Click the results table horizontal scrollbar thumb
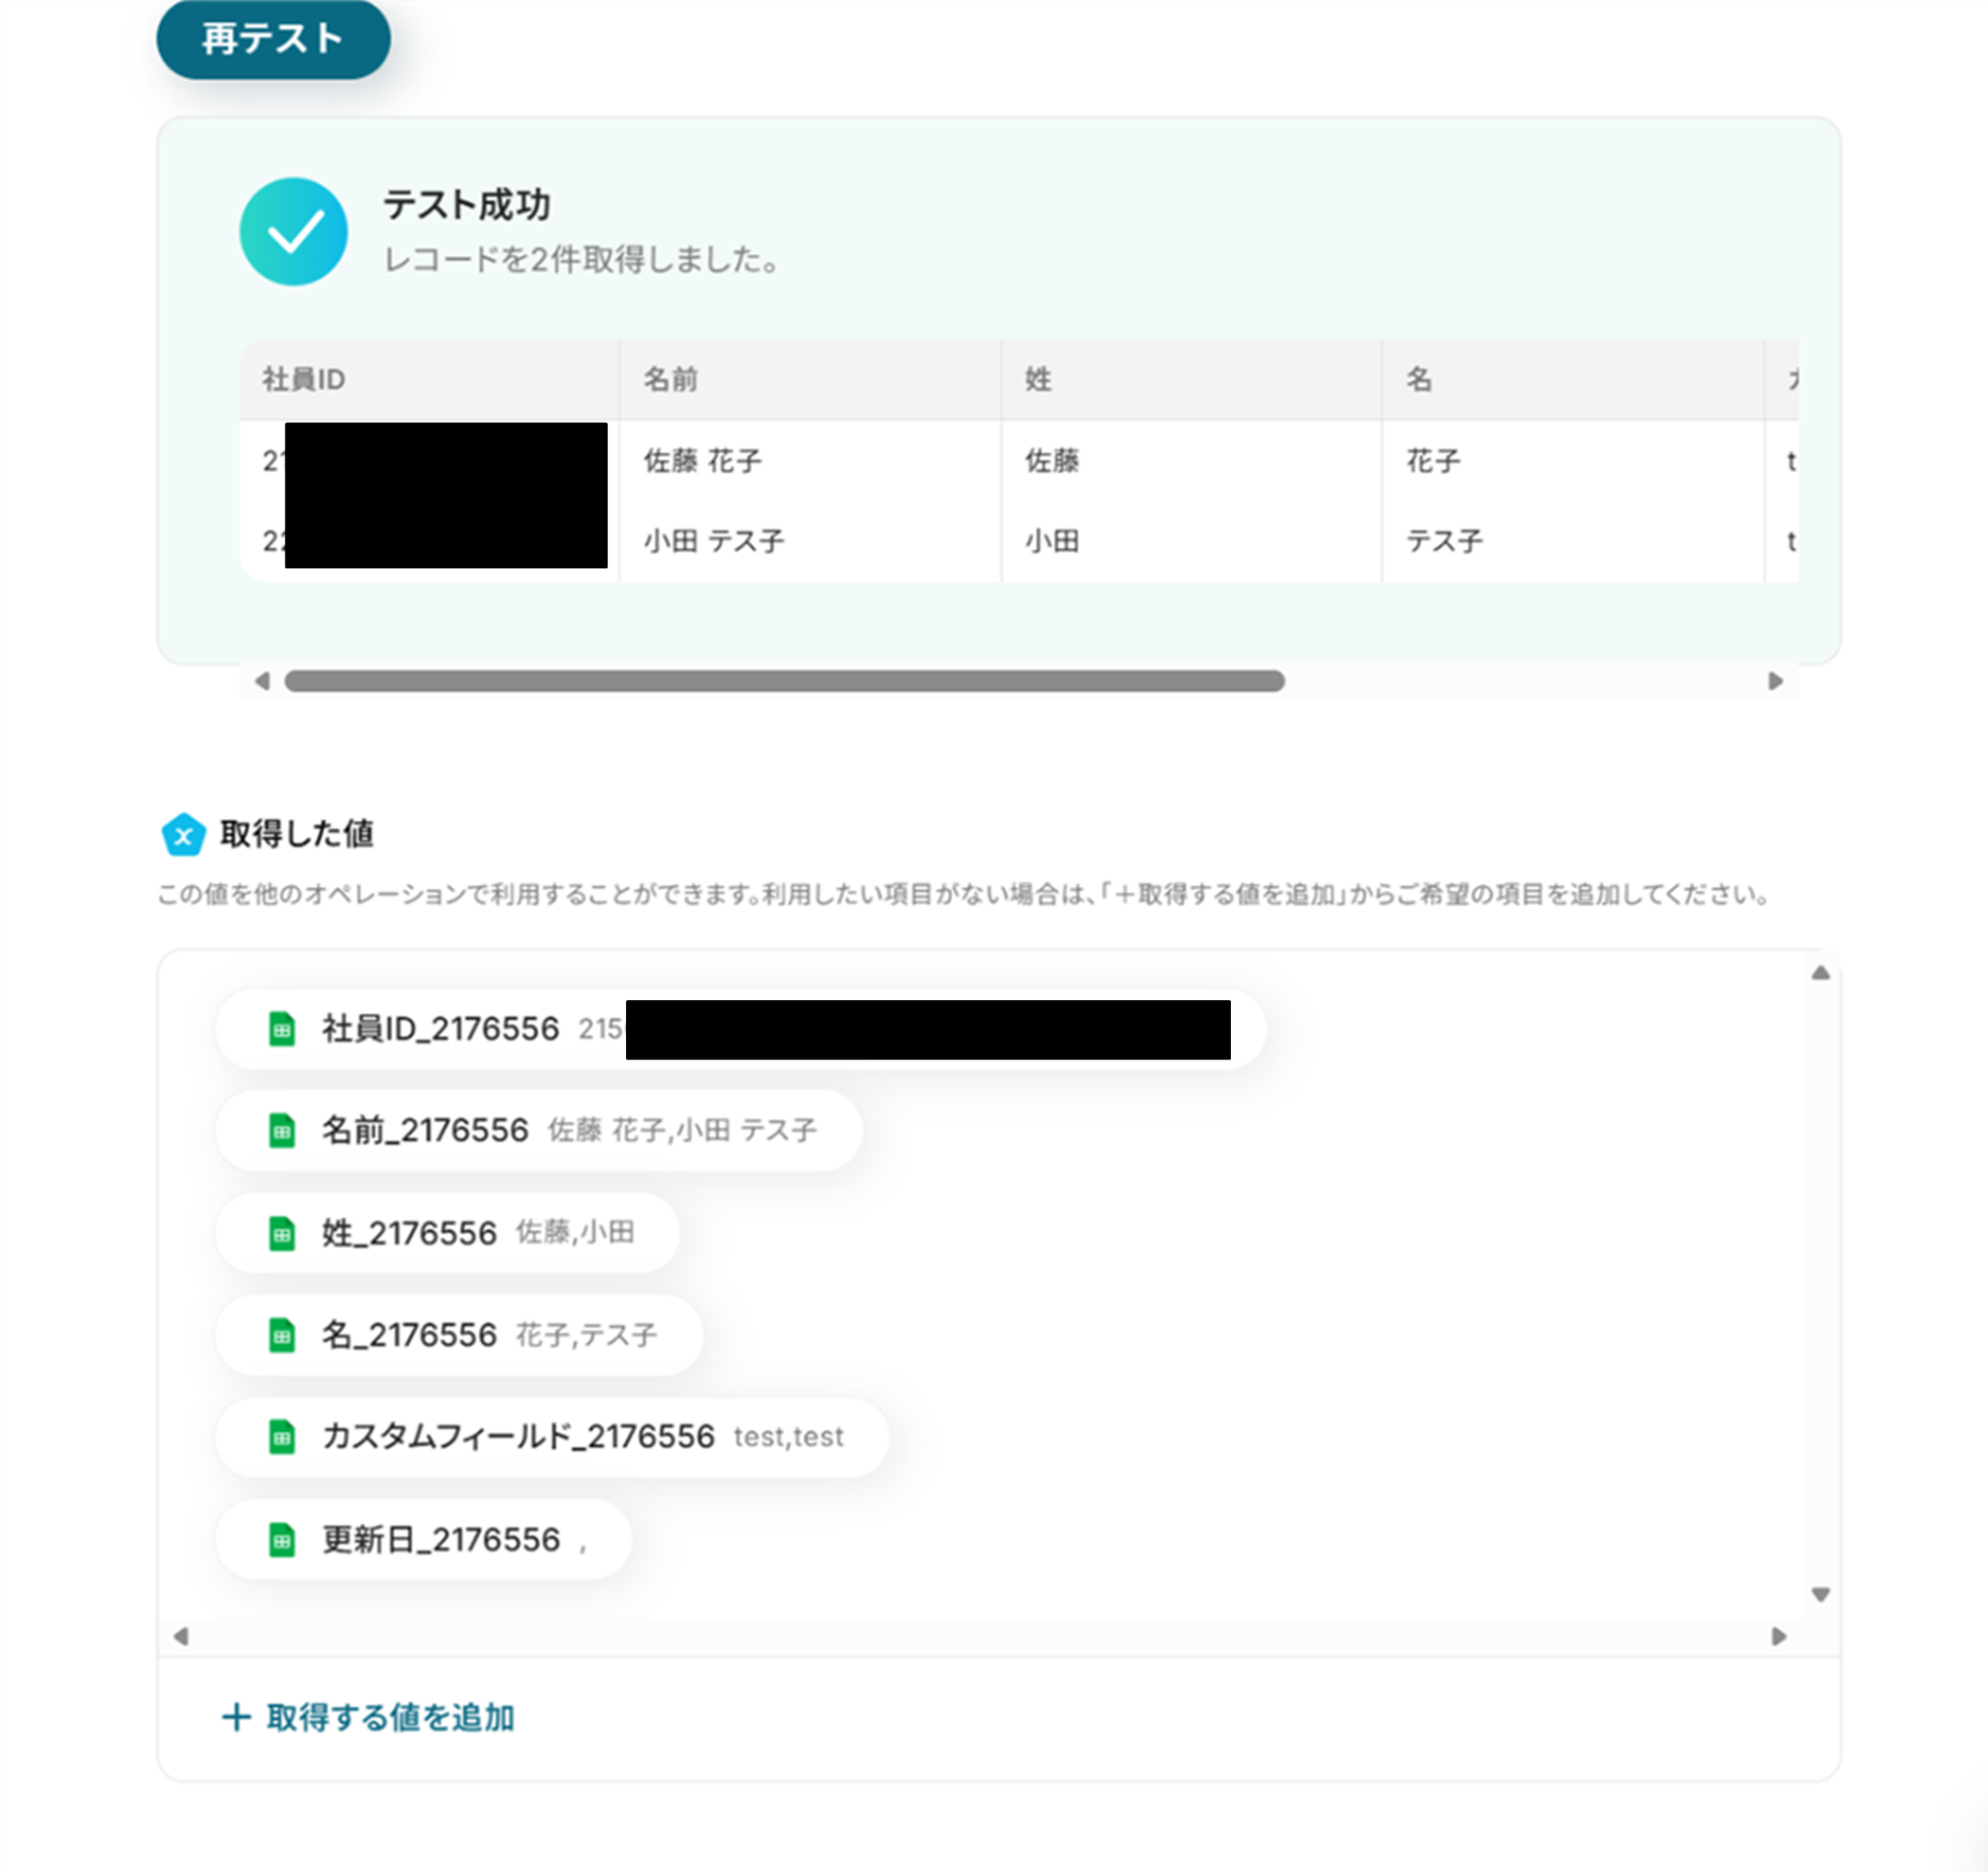 click(x=784, y=681)
